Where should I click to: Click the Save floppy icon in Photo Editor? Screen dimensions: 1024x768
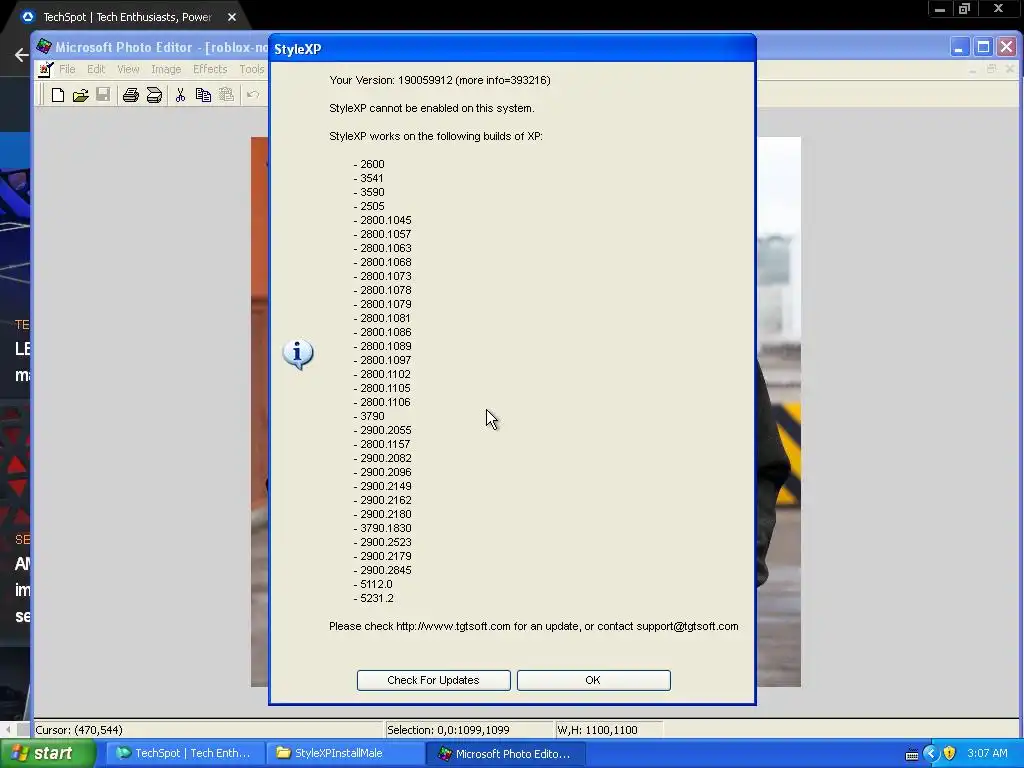(x=103, y=95)
